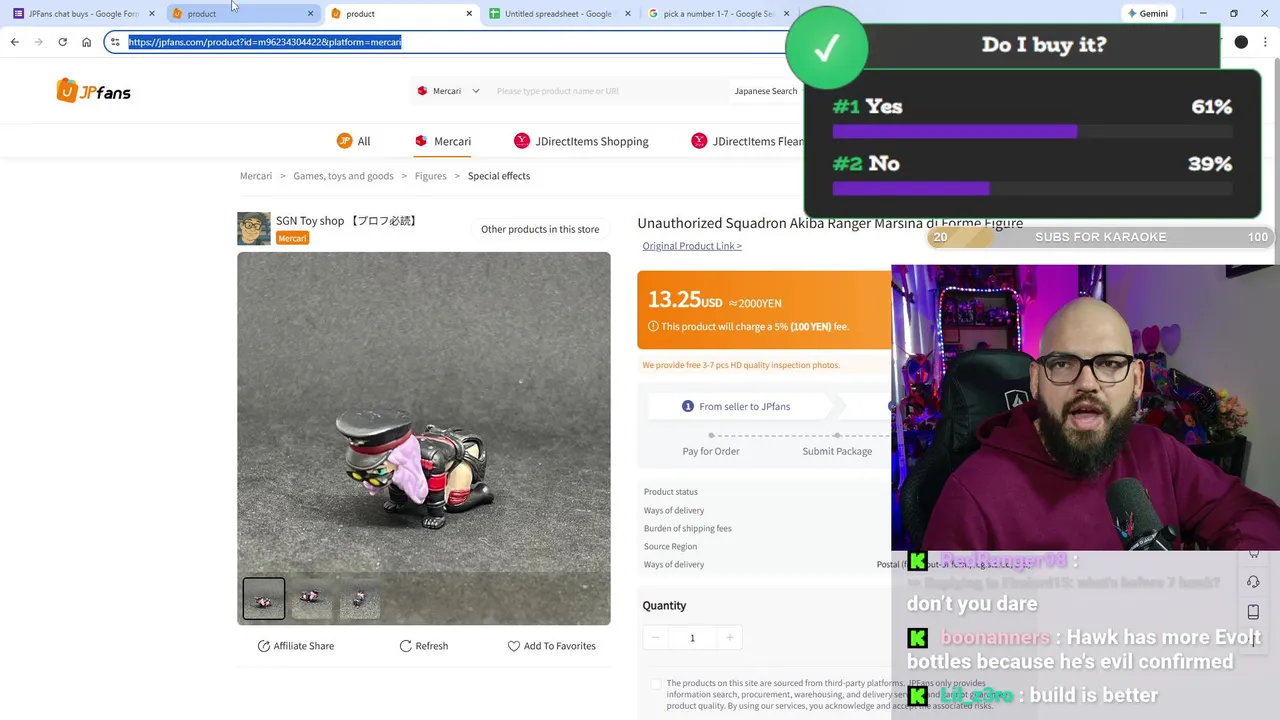
Task: Open the browser profile avatar
Action: 1241,42
